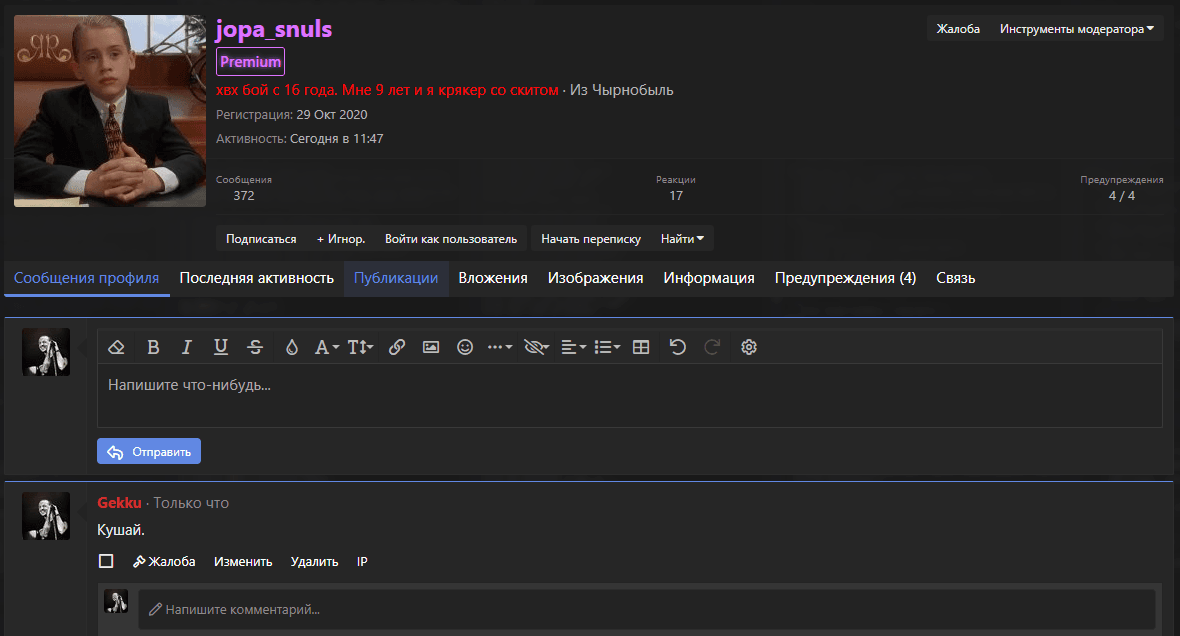1180x636 pixels.
Task: Open the smiley emoji picker
Action: pyautogui.click(x=465, y=347)
